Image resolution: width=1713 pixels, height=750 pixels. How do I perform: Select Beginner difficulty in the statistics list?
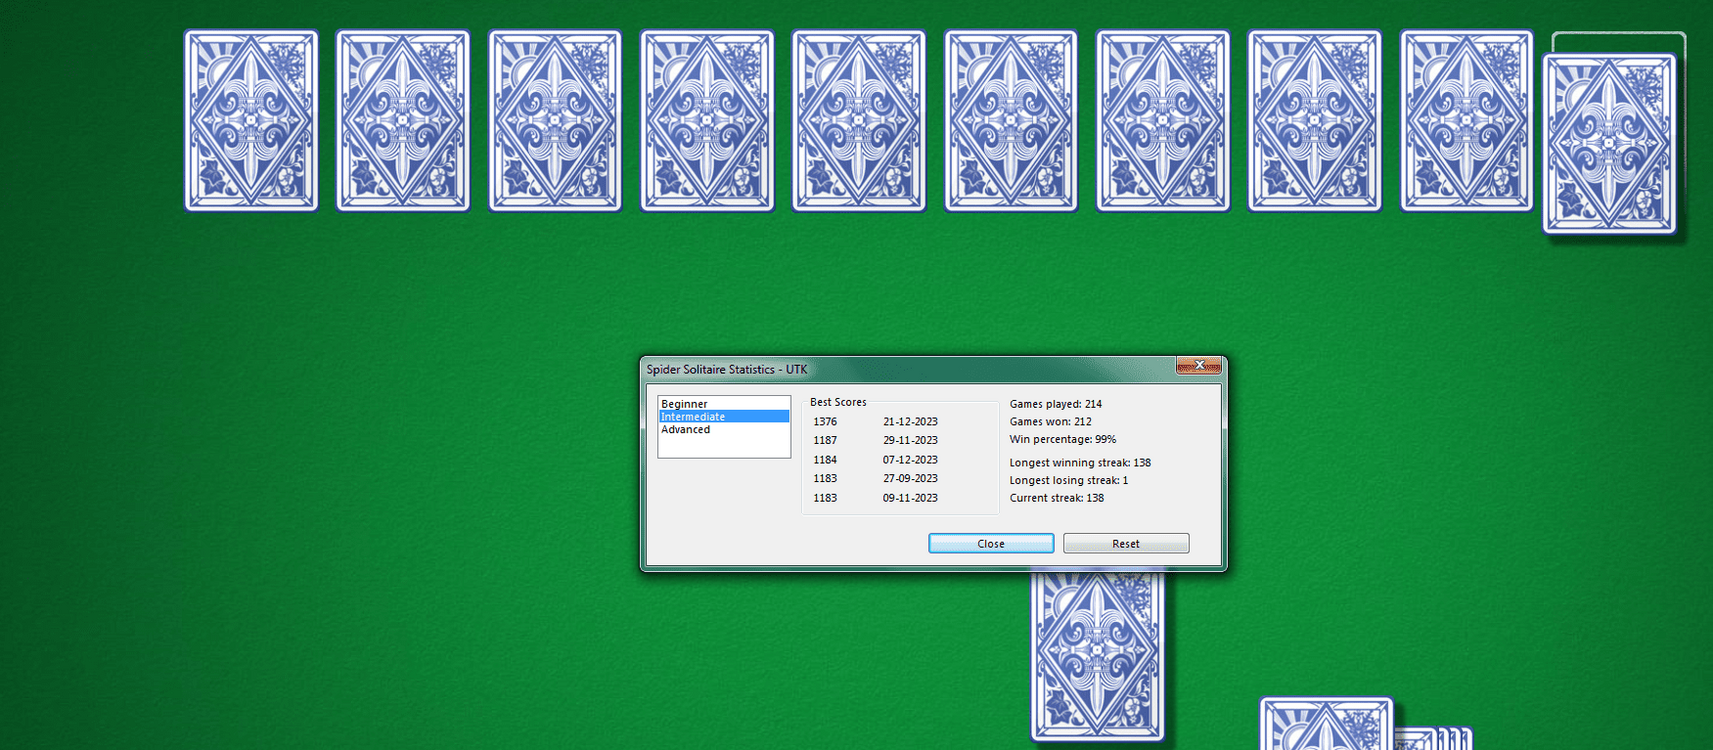(x=684, y=404)
